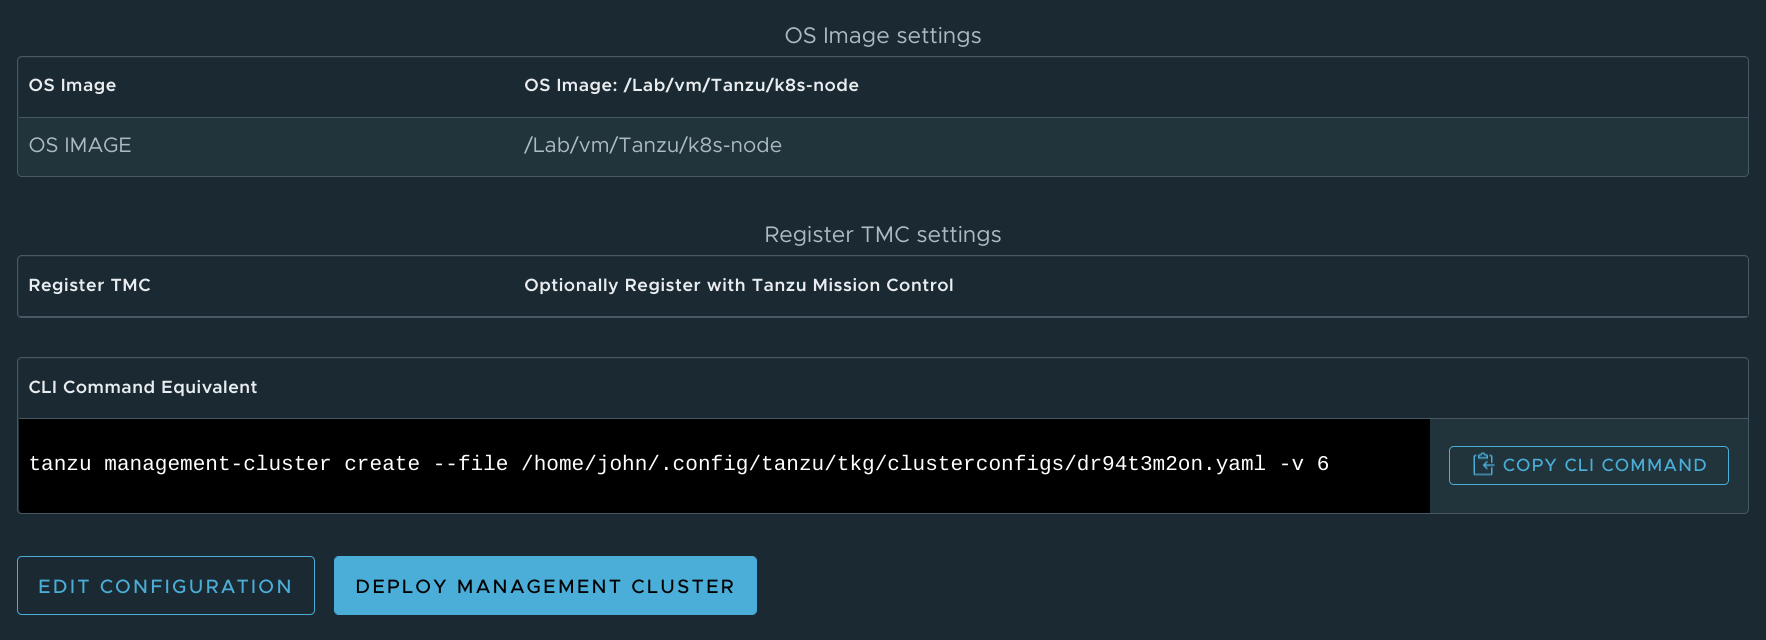Click the uppercase OS IMAGE field label
The height and width of the screenshot is (640, 1766).
point(80,146)
